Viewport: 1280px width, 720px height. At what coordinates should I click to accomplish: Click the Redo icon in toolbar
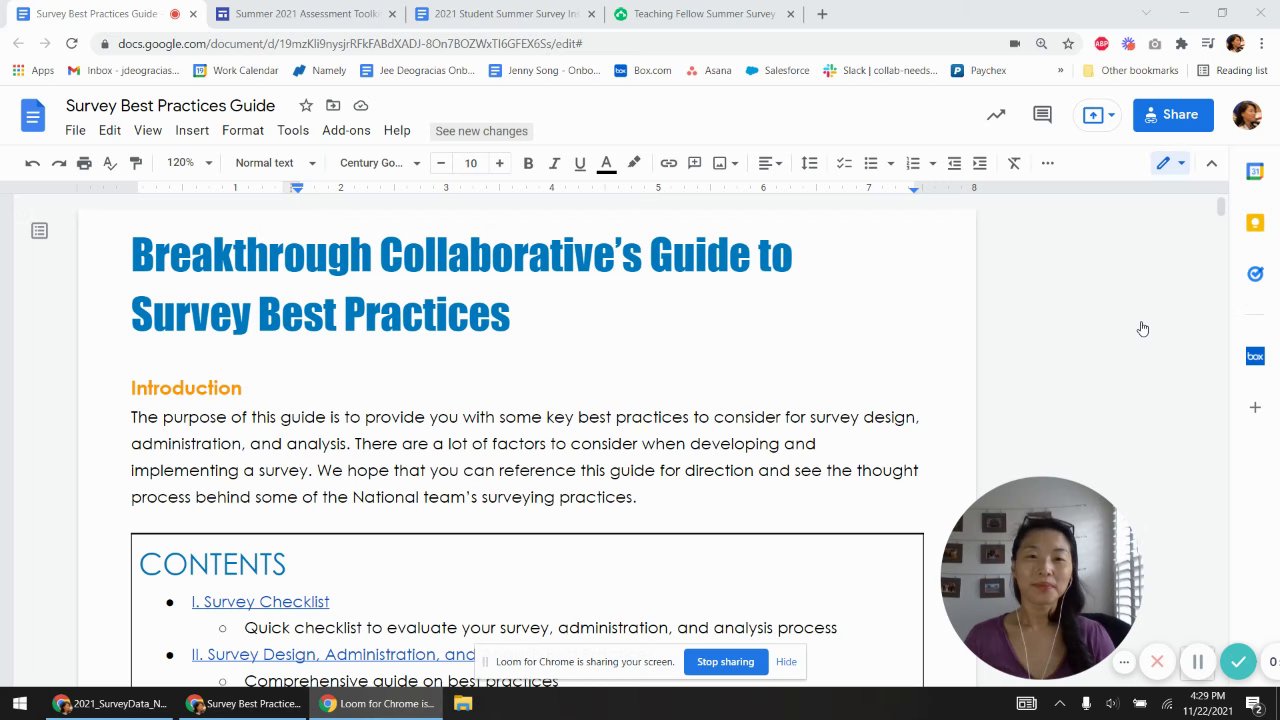pos(58,163)
